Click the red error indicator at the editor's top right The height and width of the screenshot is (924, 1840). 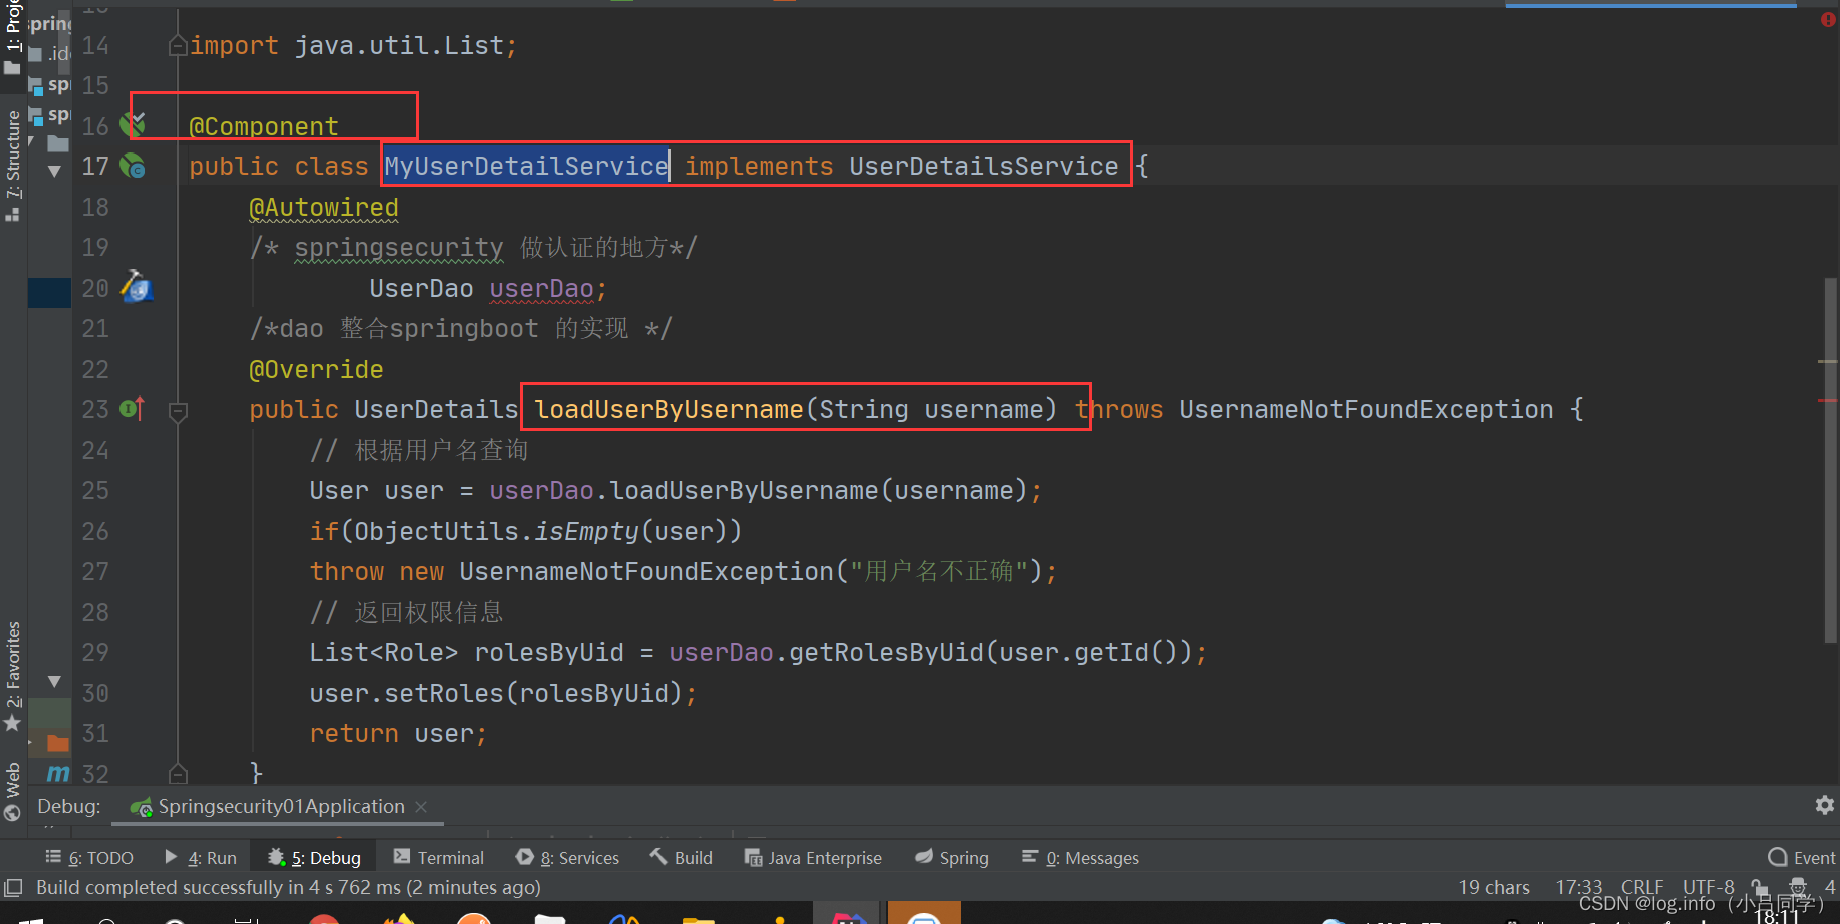click(1828, 19)
